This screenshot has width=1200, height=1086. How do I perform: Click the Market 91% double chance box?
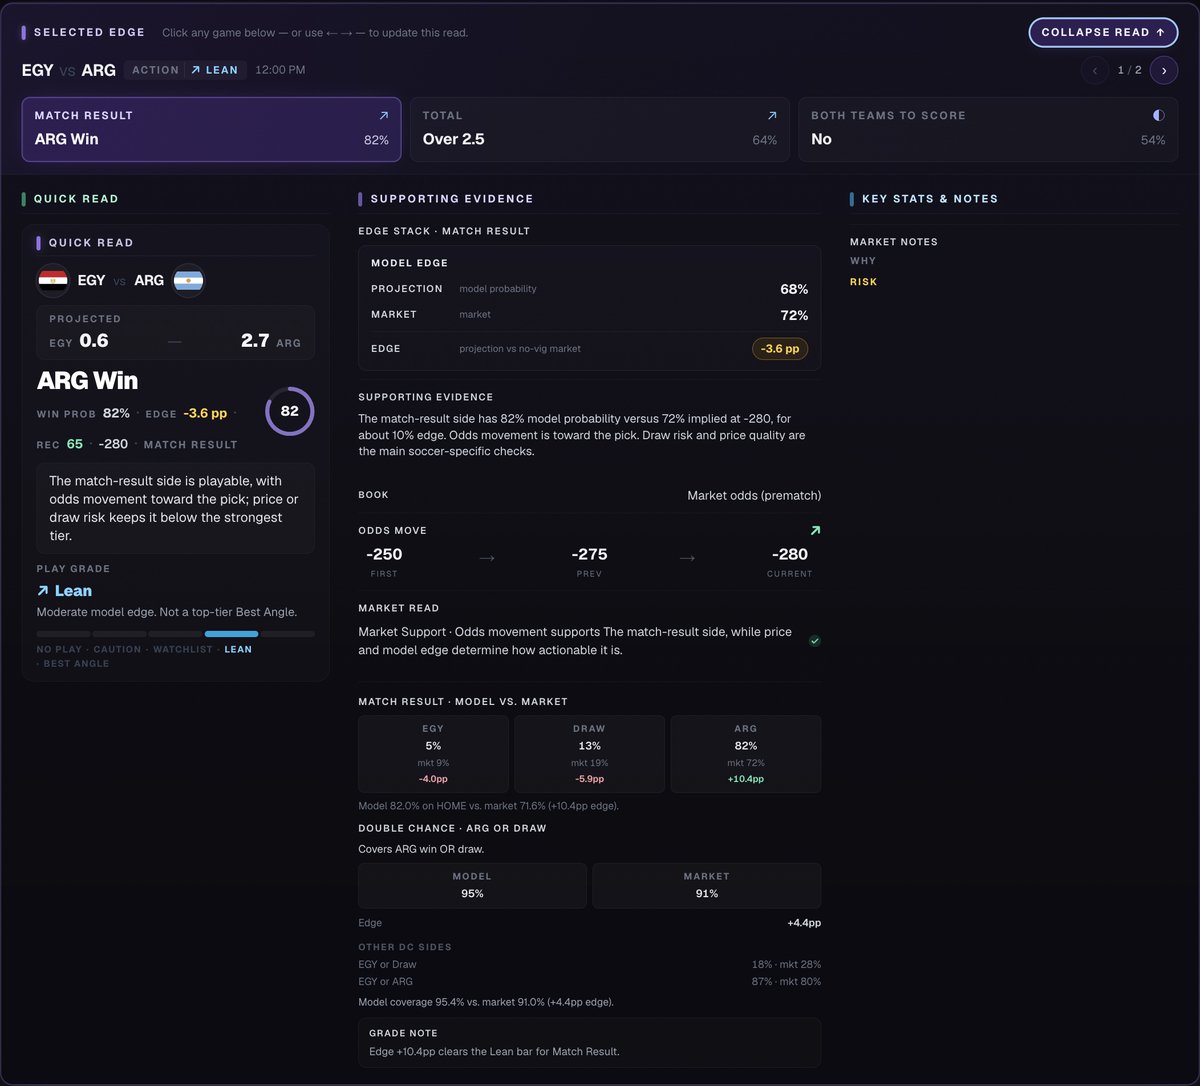pyautogui.click(x=707, y=886)
